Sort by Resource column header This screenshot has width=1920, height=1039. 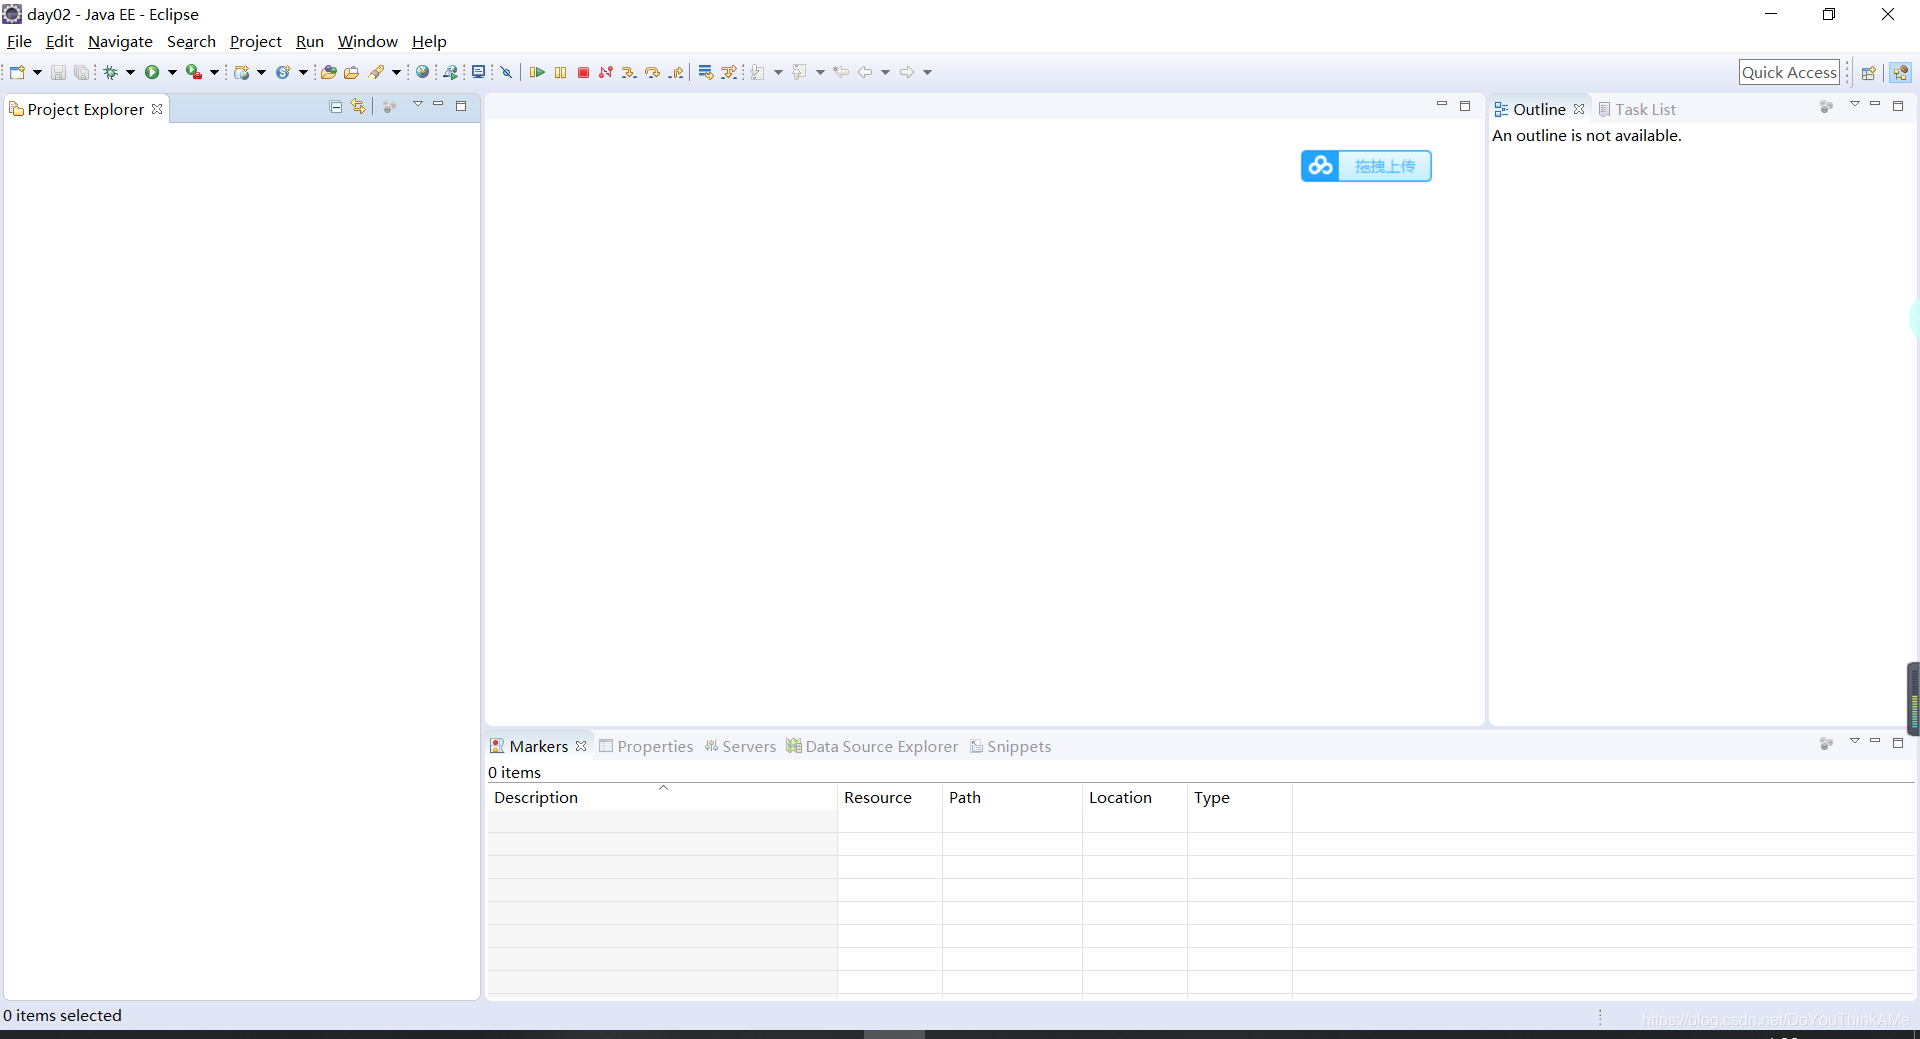[890, 797]
